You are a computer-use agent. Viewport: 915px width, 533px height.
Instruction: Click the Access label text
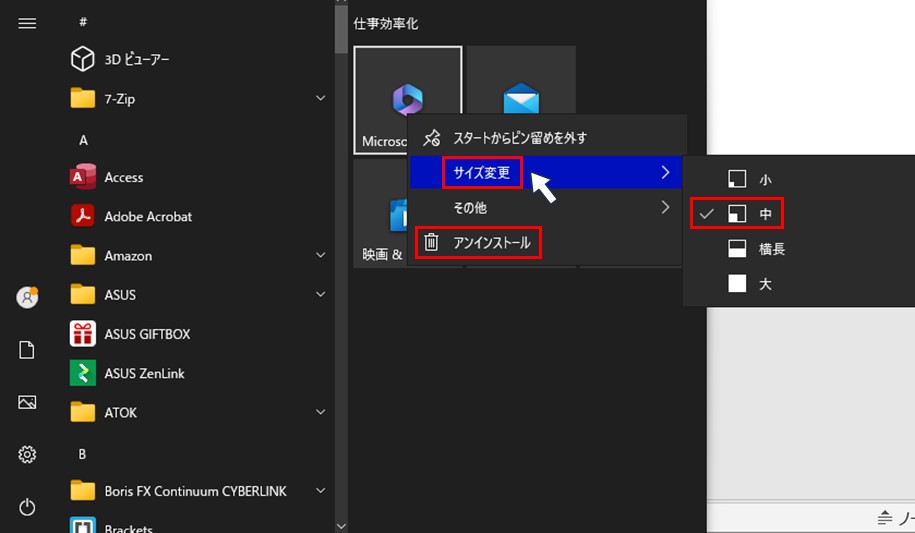pos(124,177)
